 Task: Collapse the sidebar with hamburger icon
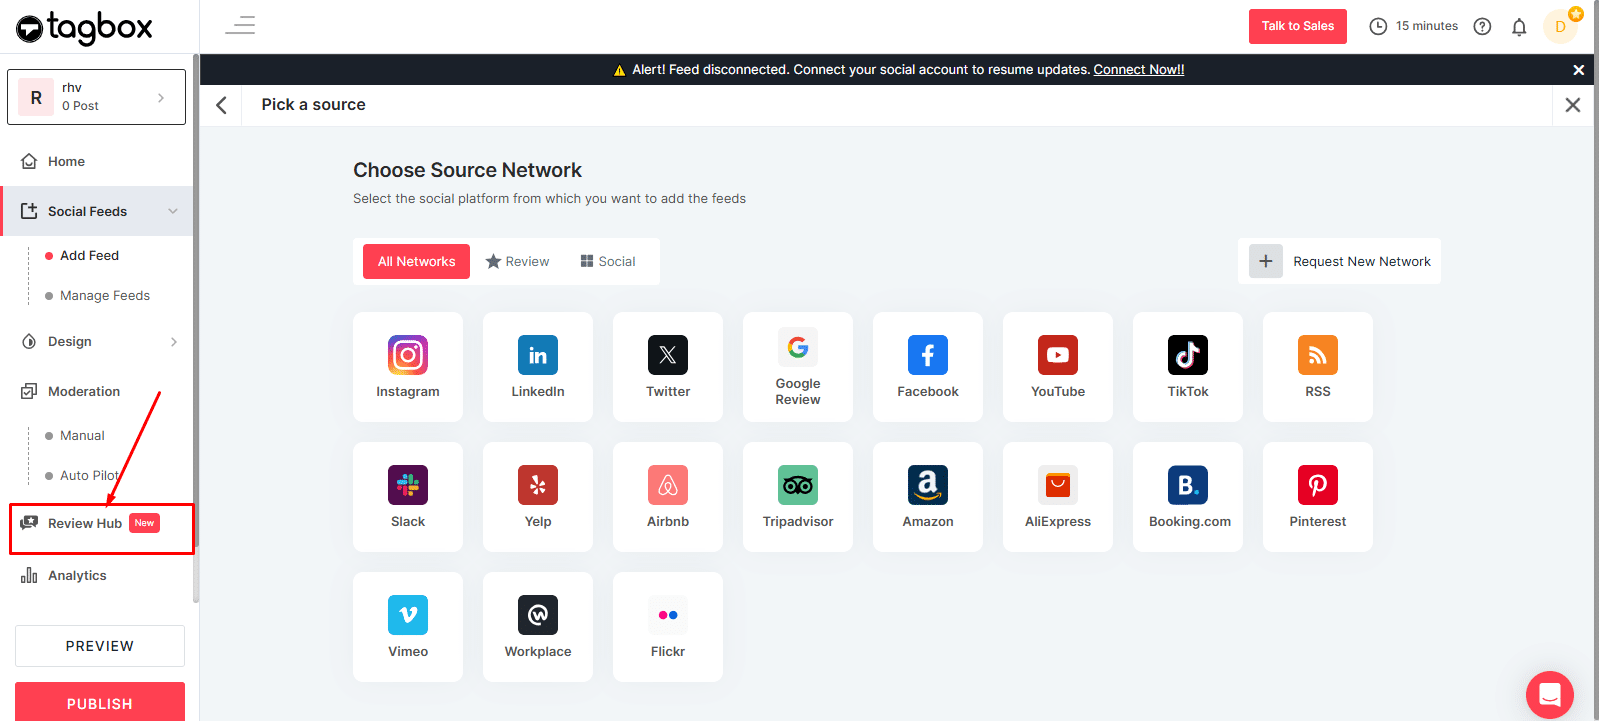pos(240,26)
